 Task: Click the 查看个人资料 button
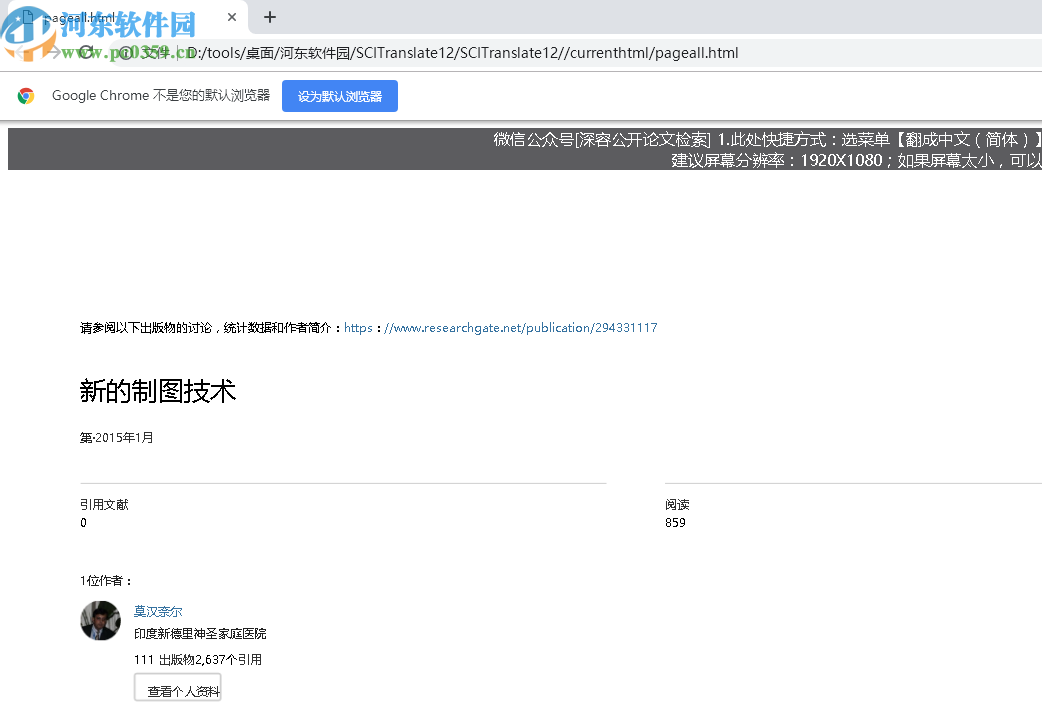(177, 687)
